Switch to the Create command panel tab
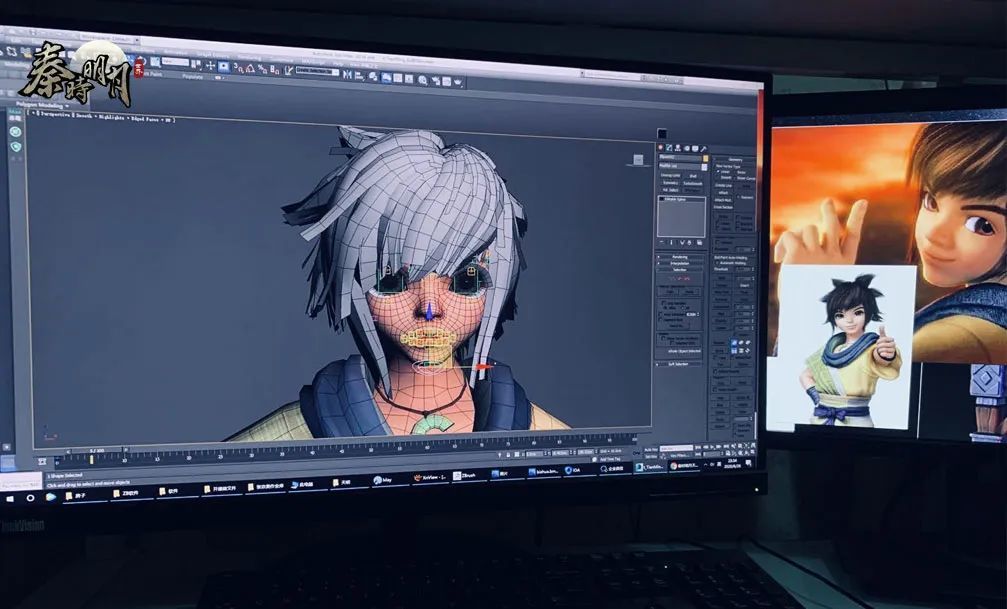The width and height of the screenshot is (1007, 609). coord(661,148)
